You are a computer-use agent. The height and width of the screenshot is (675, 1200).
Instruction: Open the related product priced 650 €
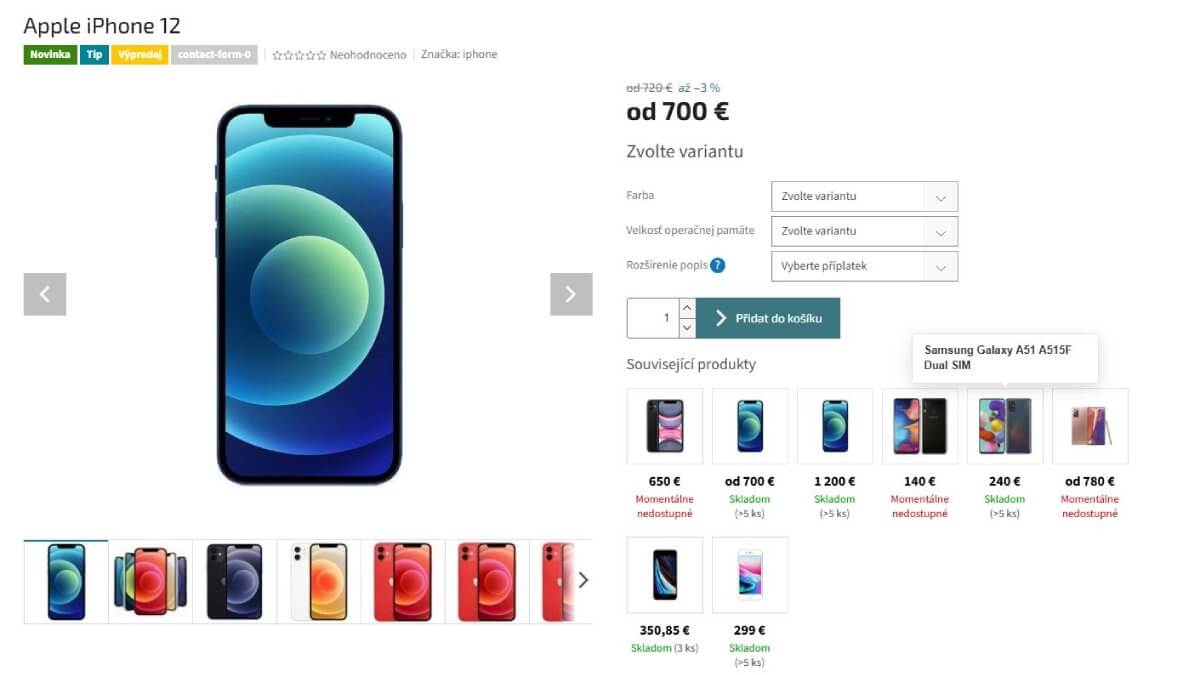(665, 426)
